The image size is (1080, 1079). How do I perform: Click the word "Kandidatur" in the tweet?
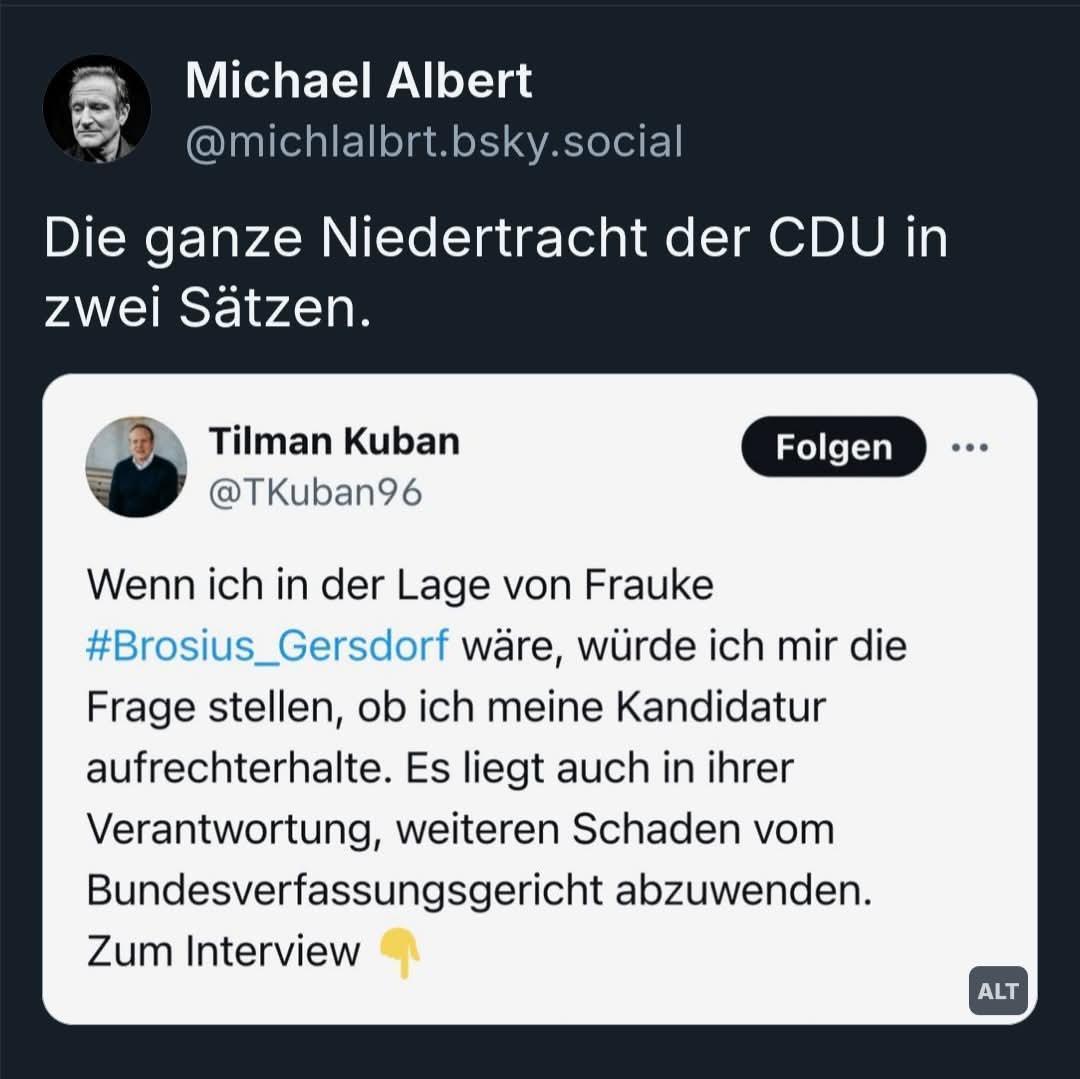point(721,707)
